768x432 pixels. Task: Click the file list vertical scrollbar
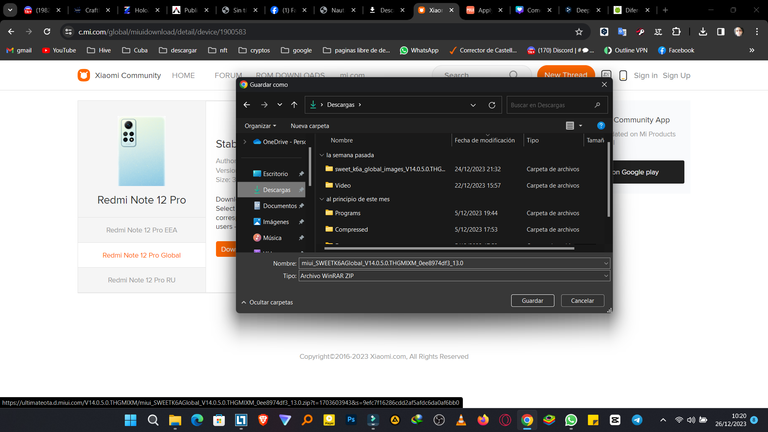(609, 179)
